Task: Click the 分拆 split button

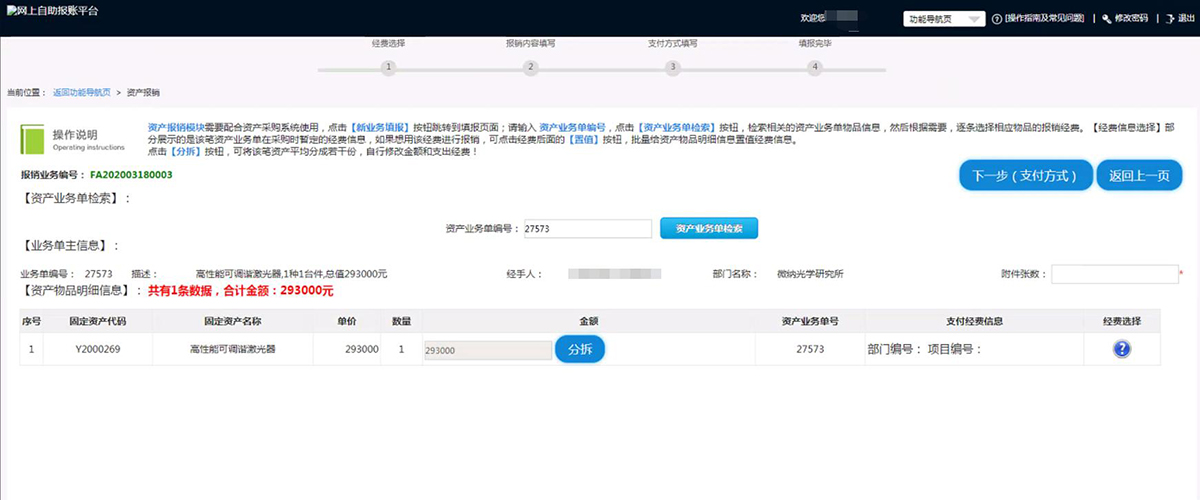Action: click(580, 350)
